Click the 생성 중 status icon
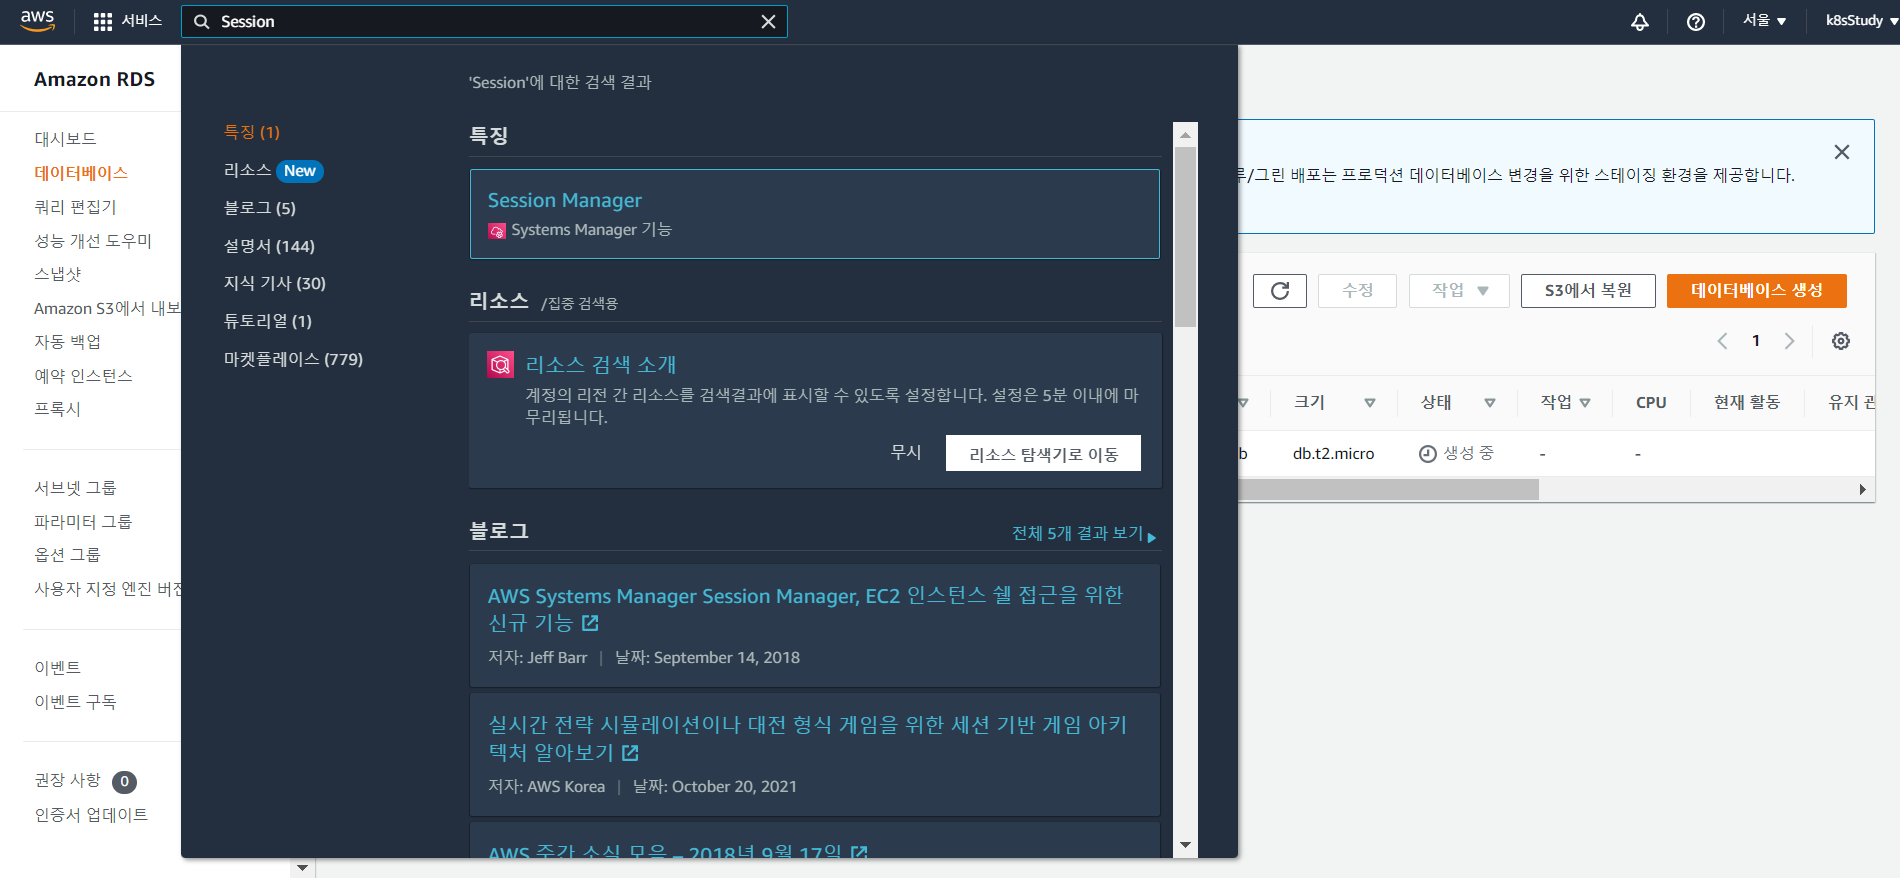The height and width of the screenshot is (878, 1900). [x=1428, y=454]
